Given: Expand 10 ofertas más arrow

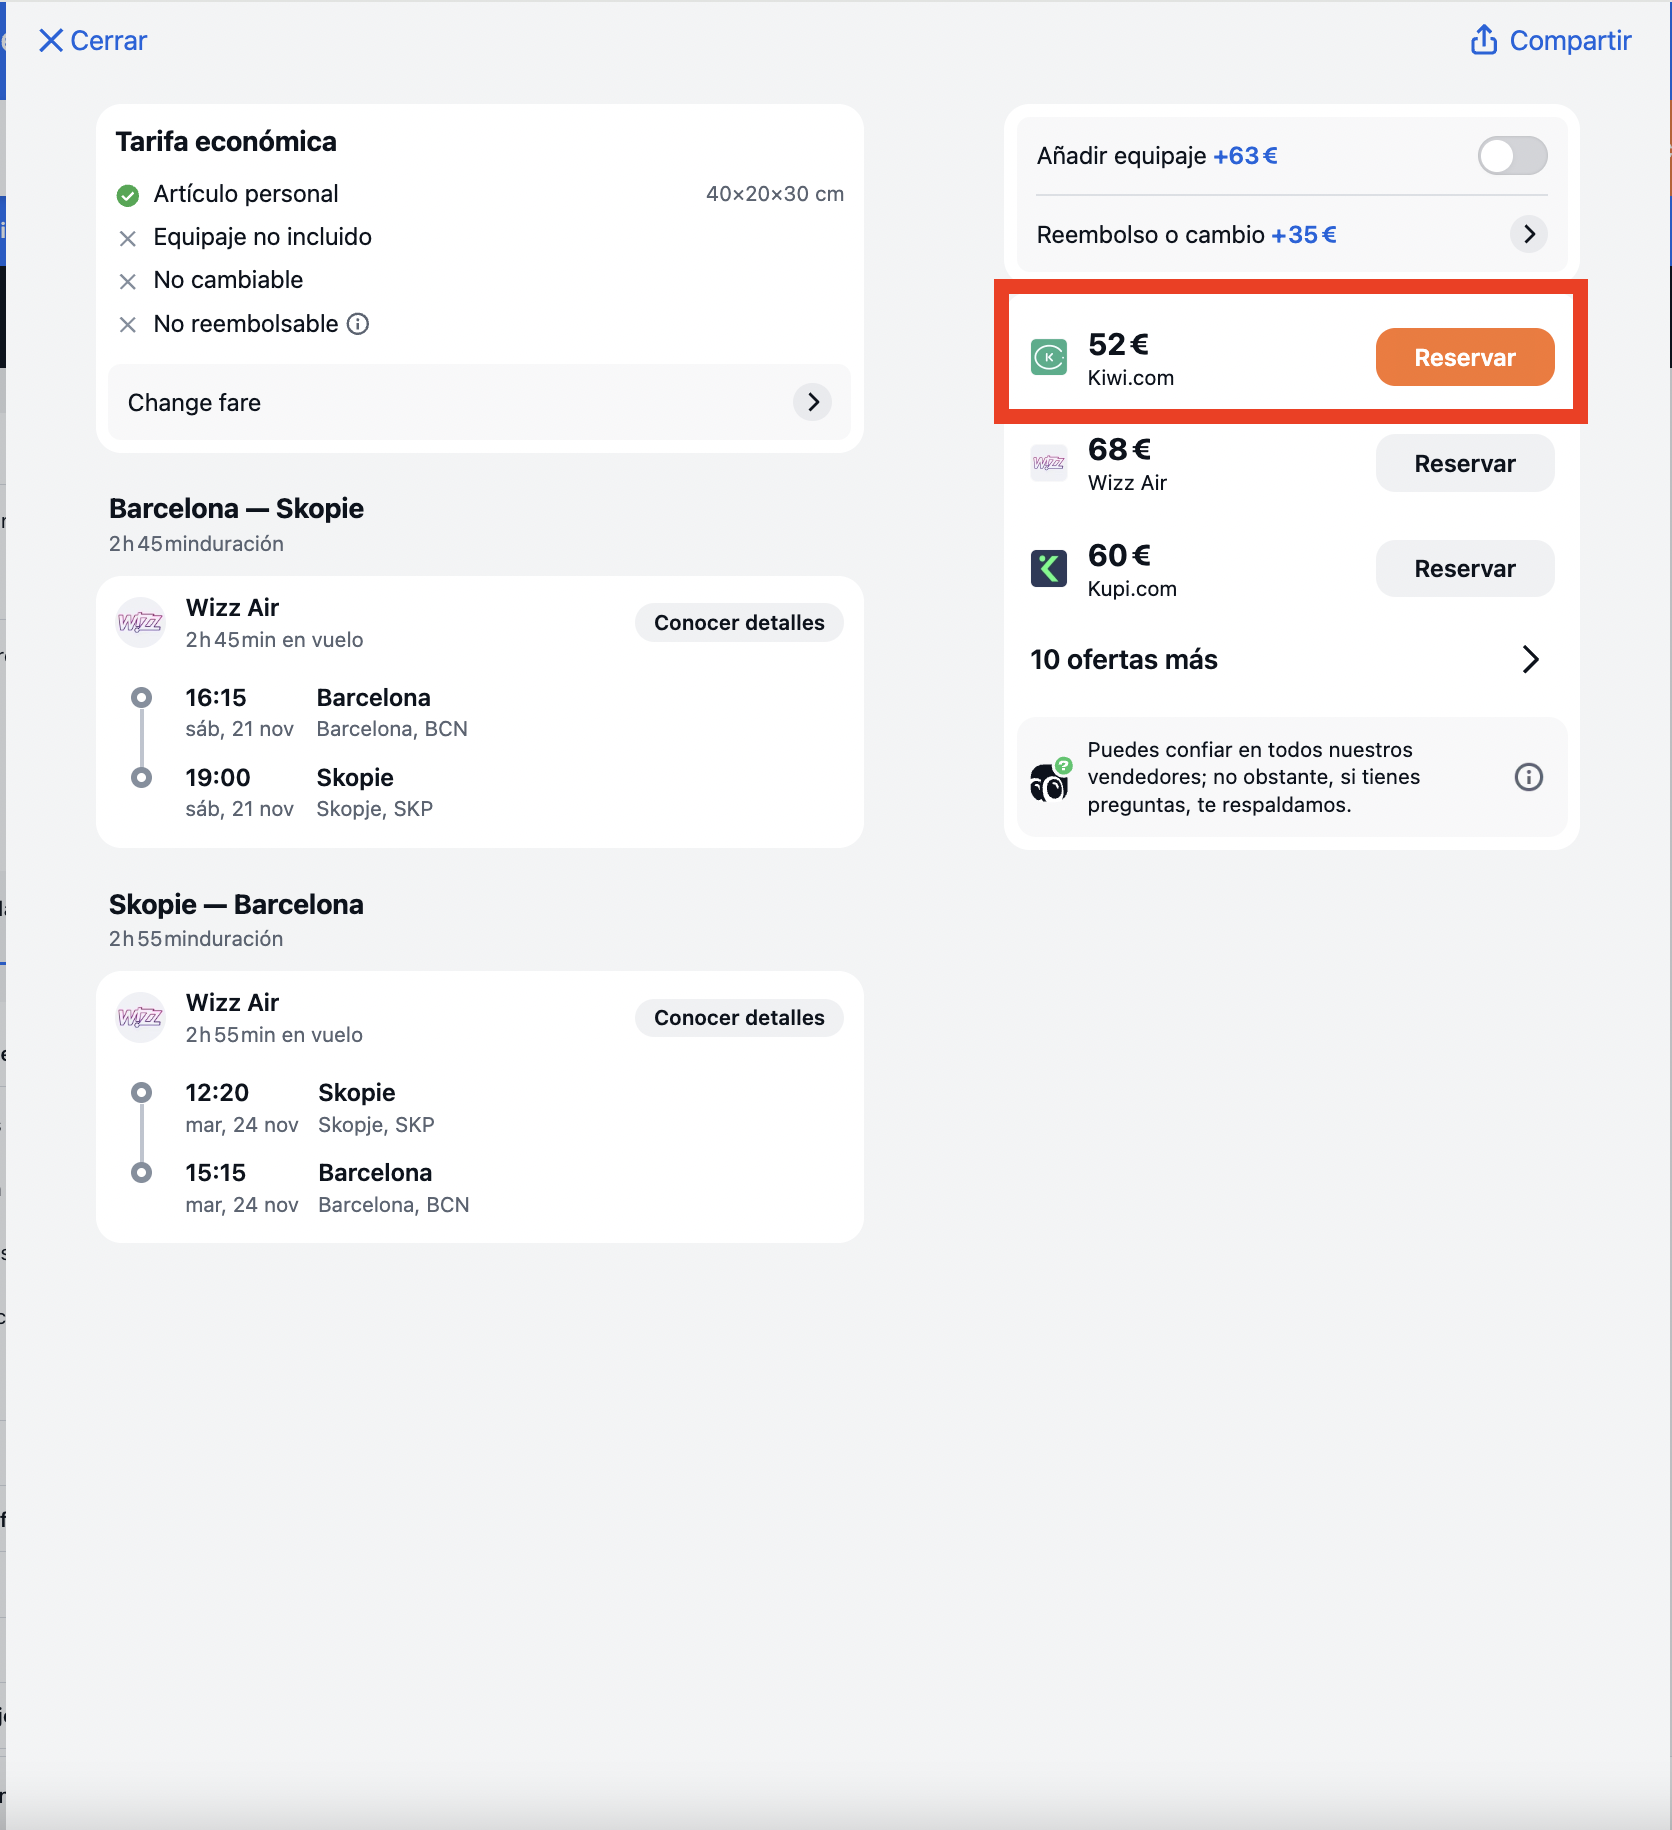Looking at the screenshot, I should click(1530, 660).
